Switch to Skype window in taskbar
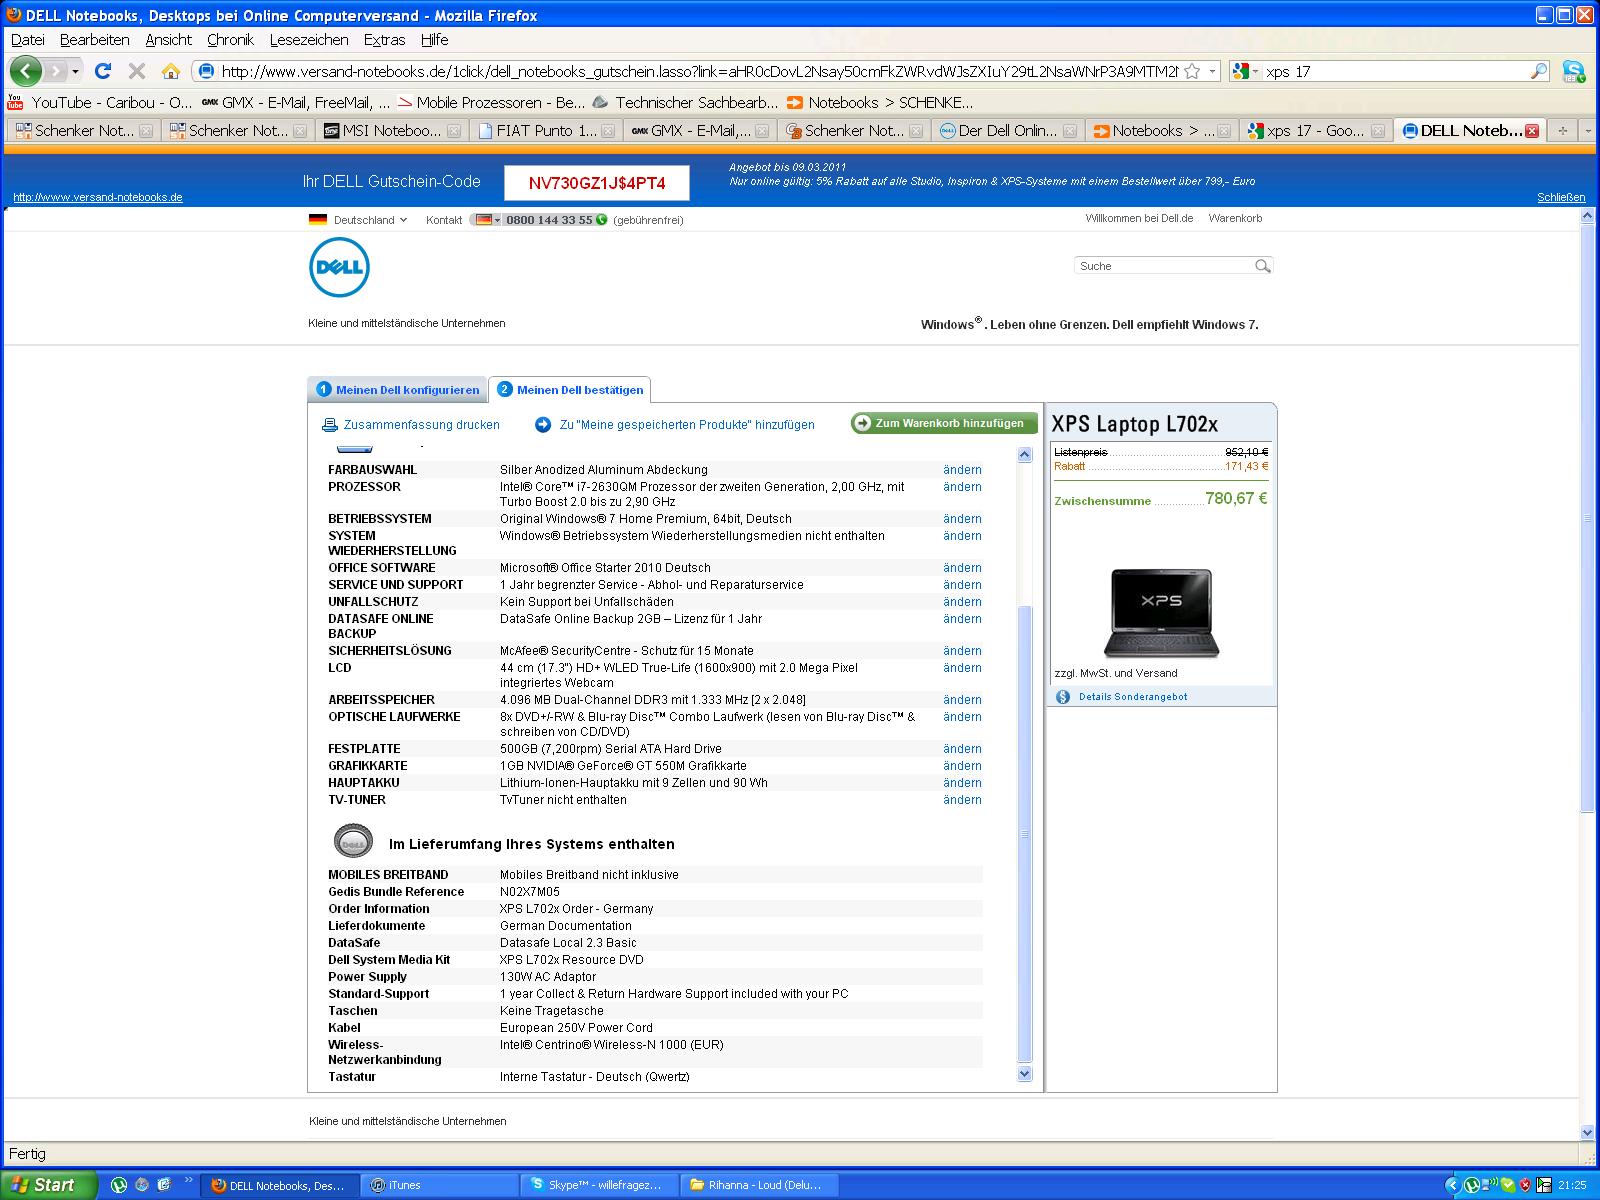The height and width of the screenshot is (1200, 1600). coord(598,1186)
